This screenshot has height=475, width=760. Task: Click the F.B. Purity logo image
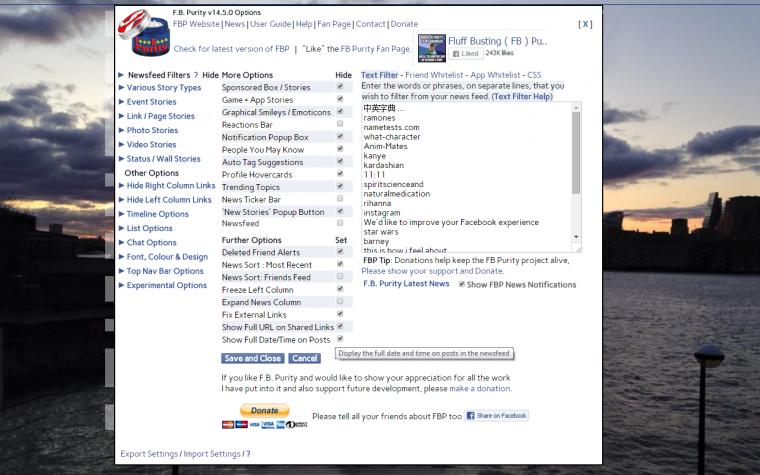coord(144,37)
